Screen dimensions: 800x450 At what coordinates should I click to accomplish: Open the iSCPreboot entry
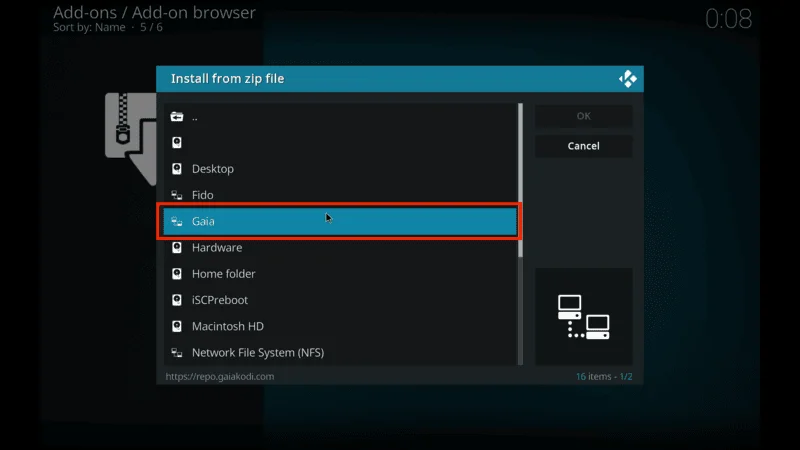[x=340, y=300]
